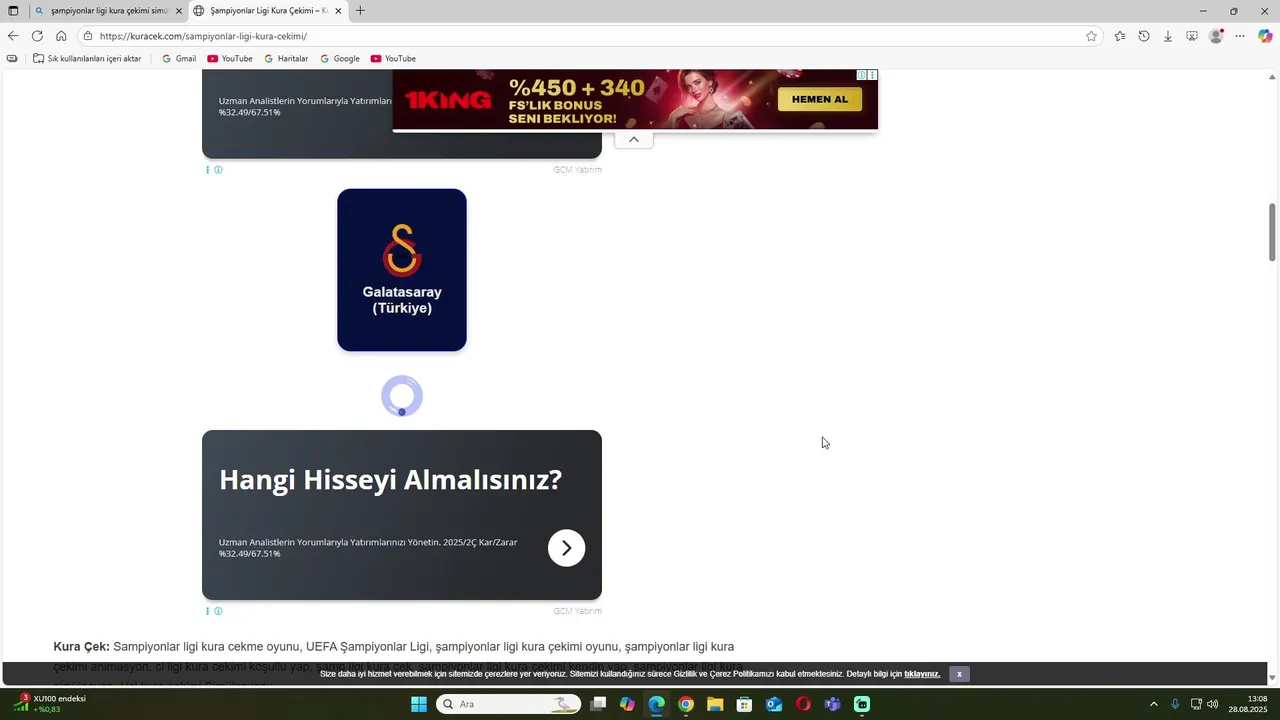Go to browser home page icon
1280x720 pixels.
pos(61,36)
